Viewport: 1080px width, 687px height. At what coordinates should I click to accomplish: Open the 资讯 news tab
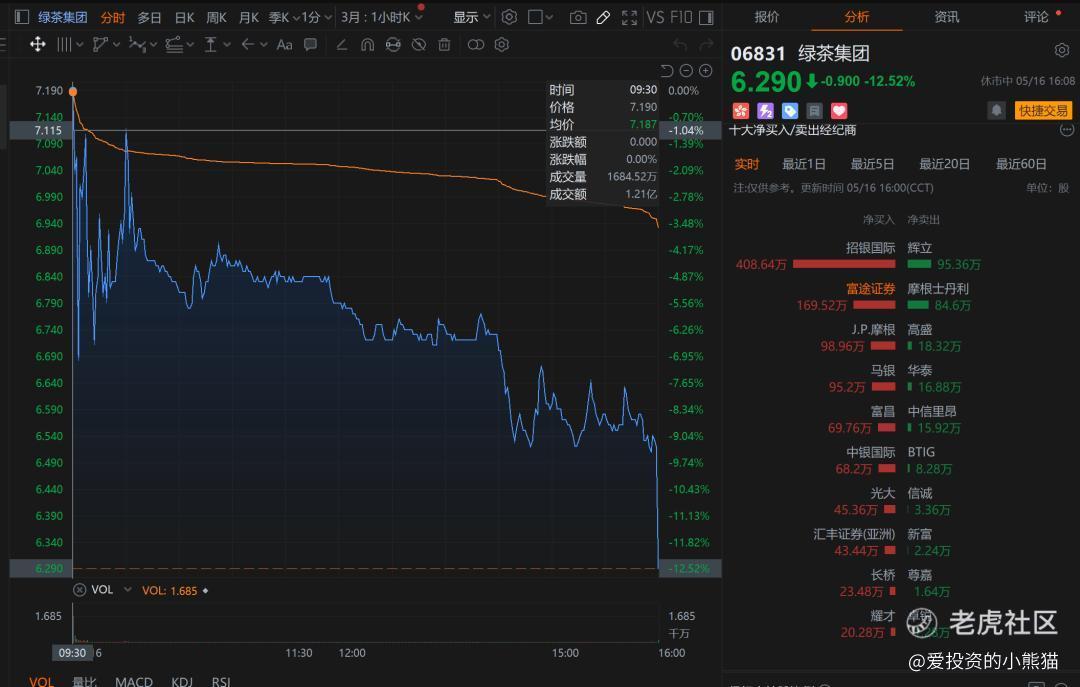(x=946, y=17)
